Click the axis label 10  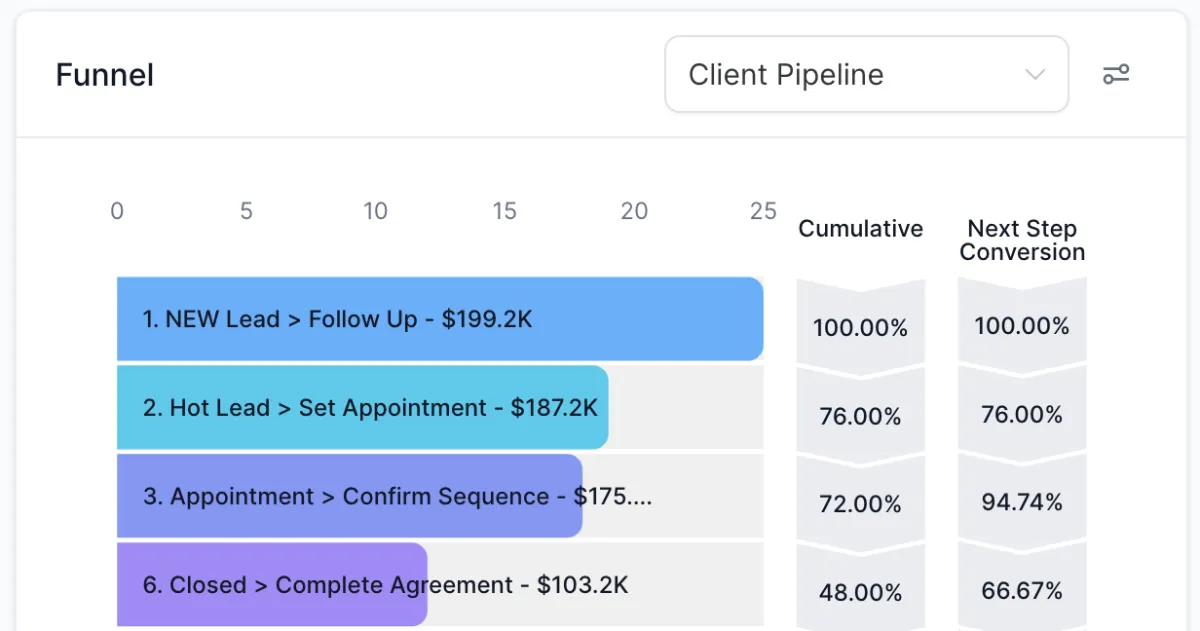375,211
